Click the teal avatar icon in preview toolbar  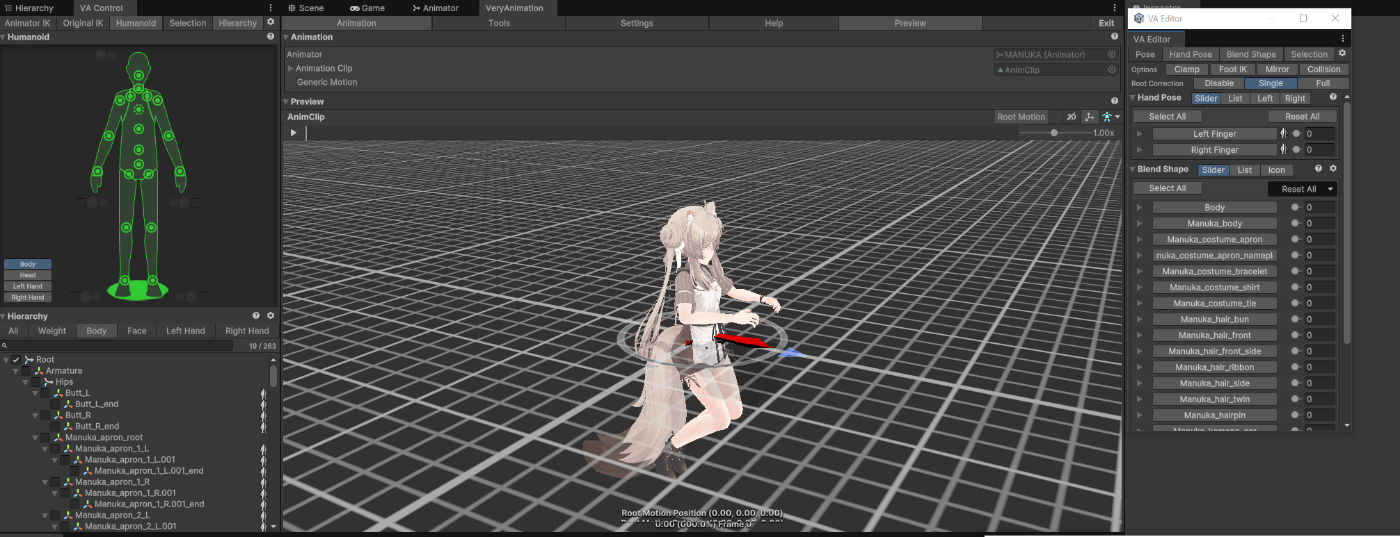tap(1106, 117)
